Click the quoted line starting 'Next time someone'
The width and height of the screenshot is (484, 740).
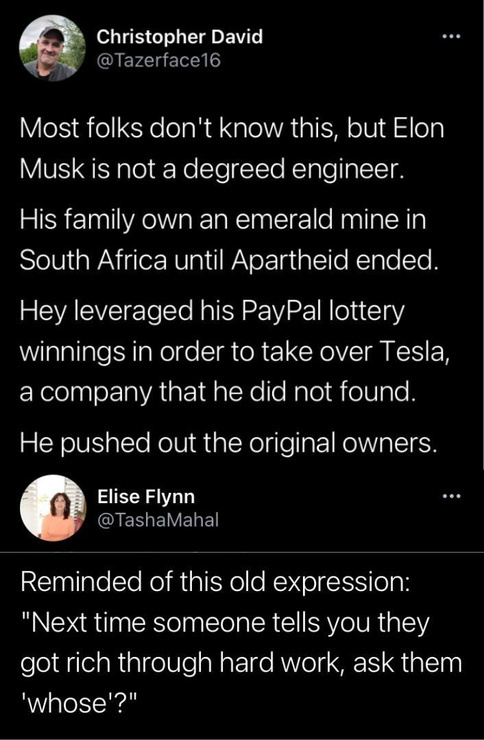point(225,623)
